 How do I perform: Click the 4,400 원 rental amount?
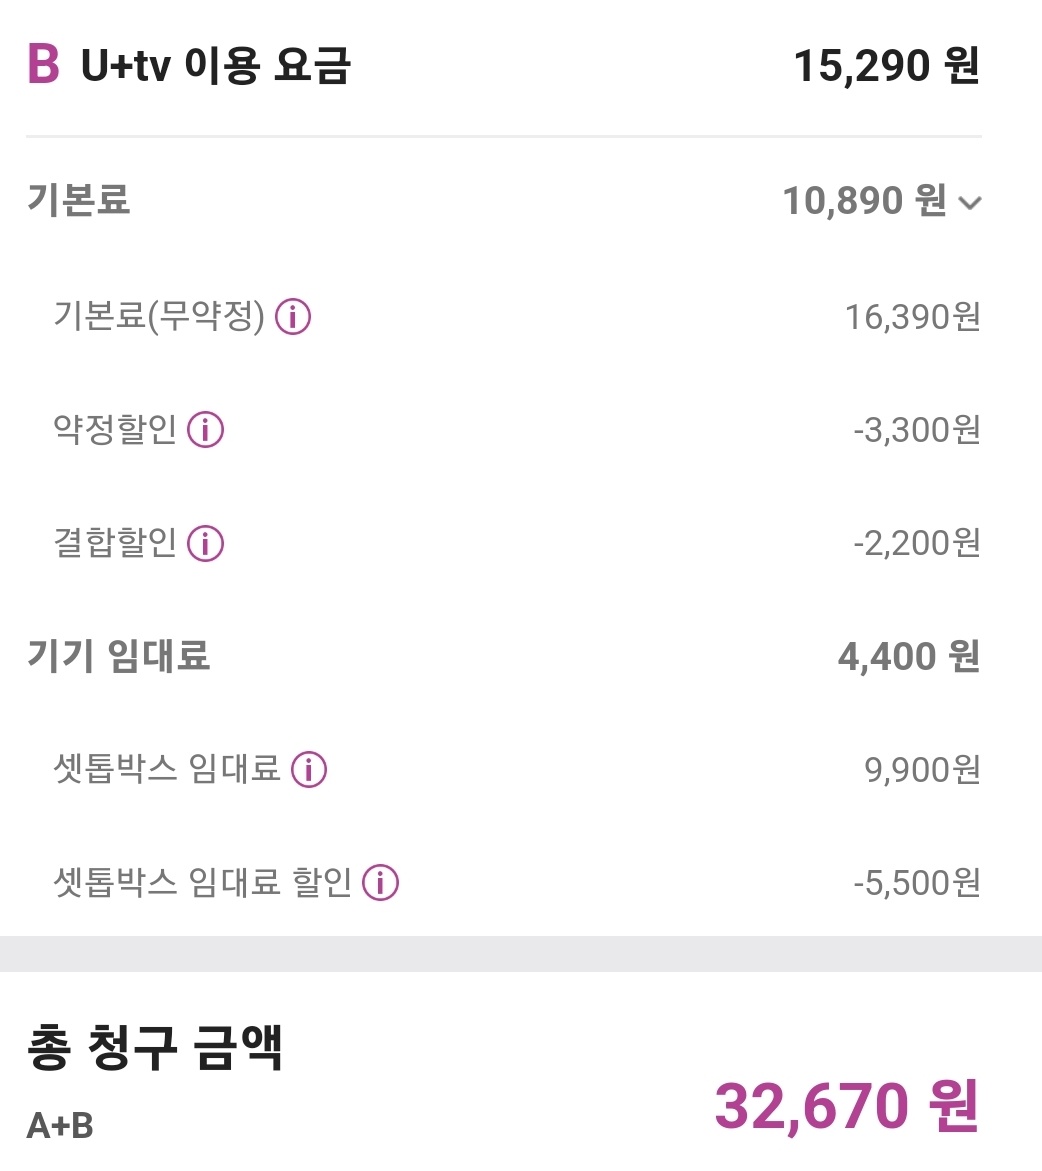click(x=908, y=657)
